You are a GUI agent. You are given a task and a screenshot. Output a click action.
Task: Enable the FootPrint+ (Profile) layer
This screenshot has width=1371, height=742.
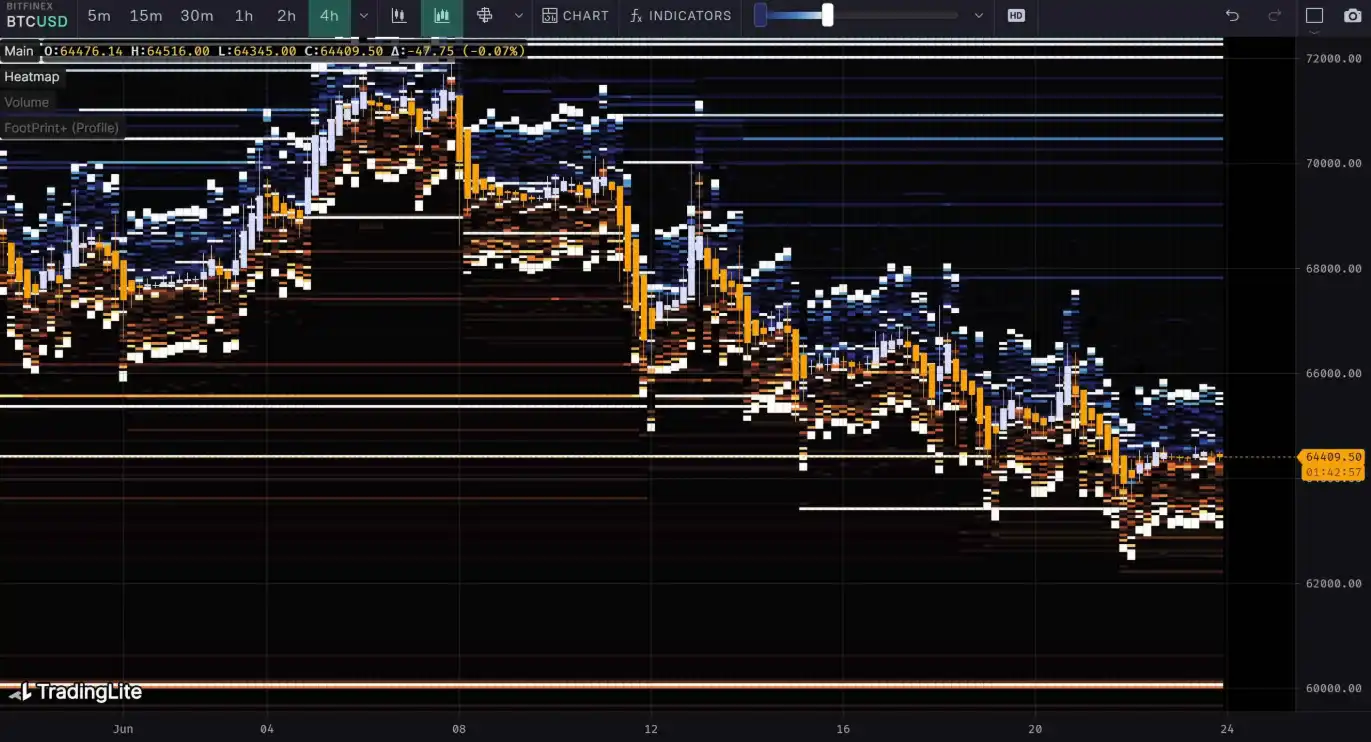tap(62, 128)
